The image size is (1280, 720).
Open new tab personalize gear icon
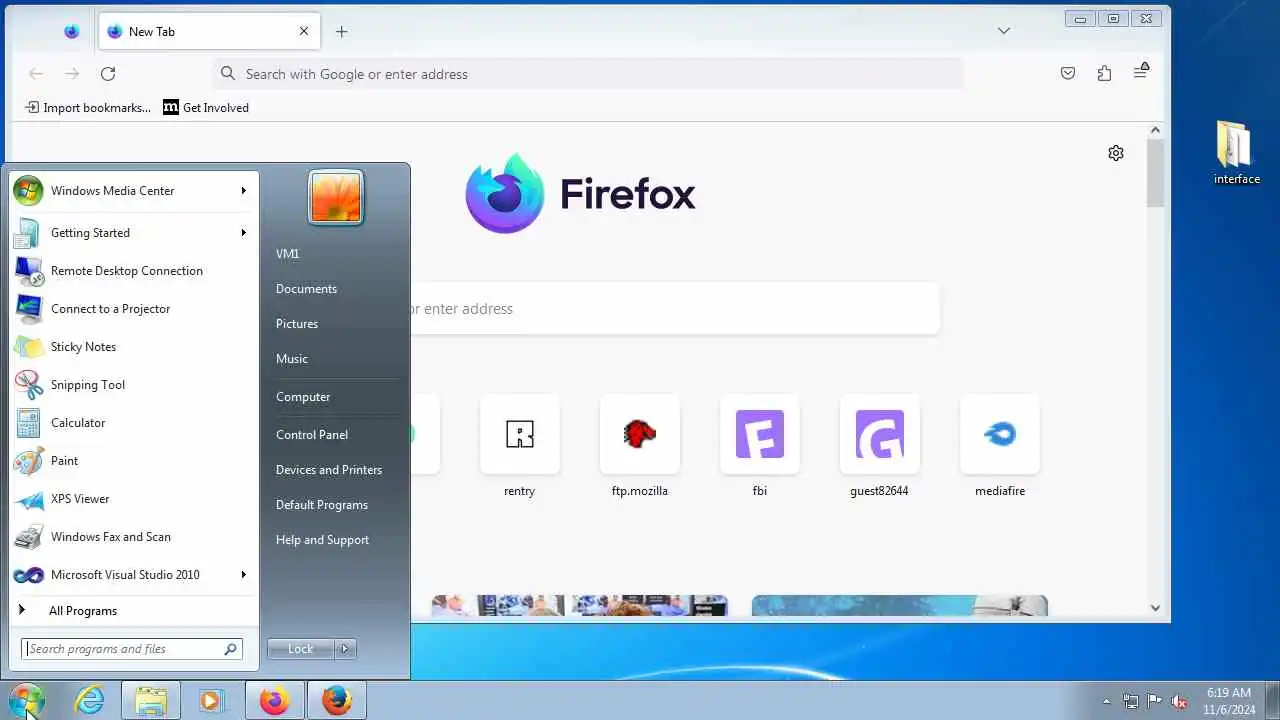click(x=1116, y=153)
